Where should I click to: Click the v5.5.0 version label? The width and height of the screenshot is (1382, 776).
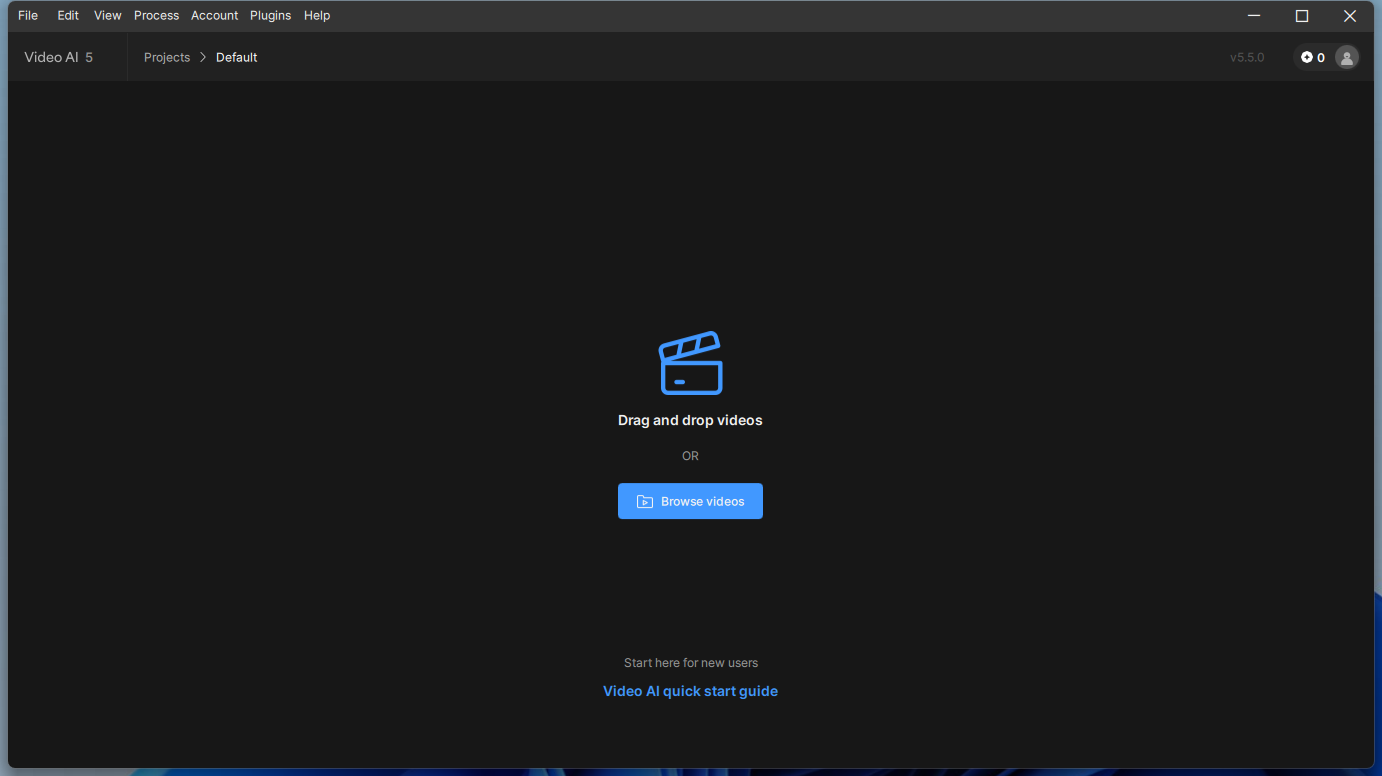tap(1247, 58)
